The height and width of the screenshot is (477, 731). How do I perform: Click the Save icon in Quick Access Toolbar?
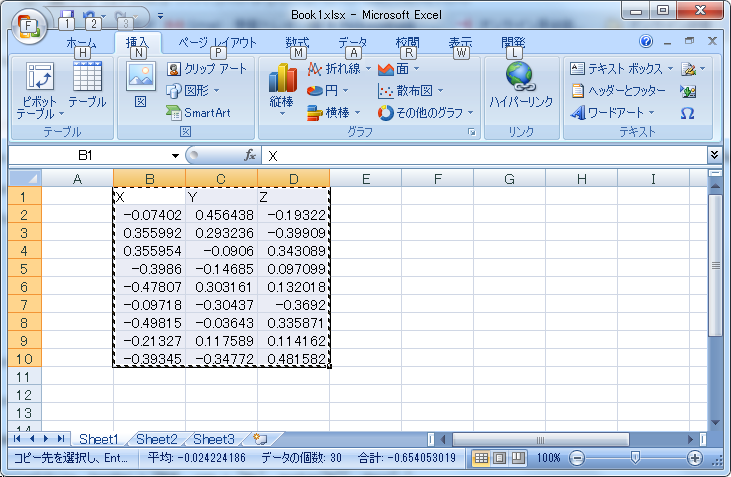67,17
